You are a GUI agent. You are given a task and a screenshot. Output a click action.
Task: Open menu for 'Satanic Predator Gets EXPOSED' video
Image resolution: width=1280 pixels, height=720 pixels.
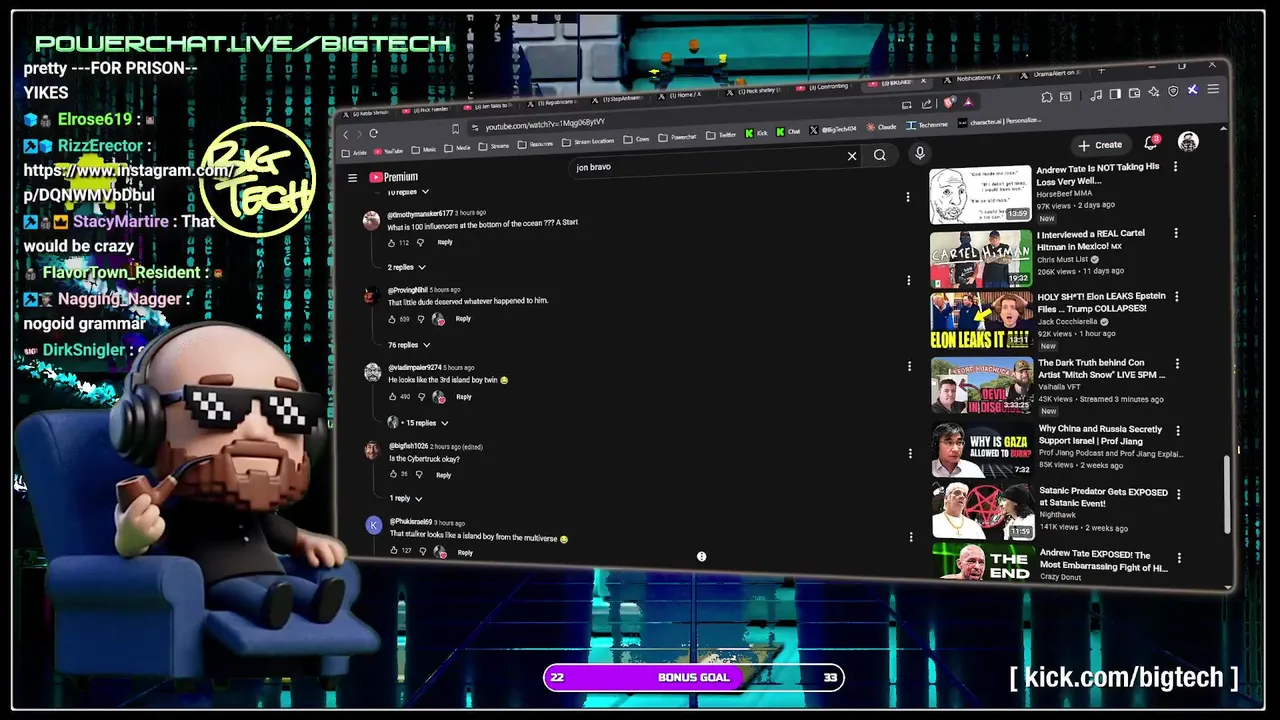1178,494
